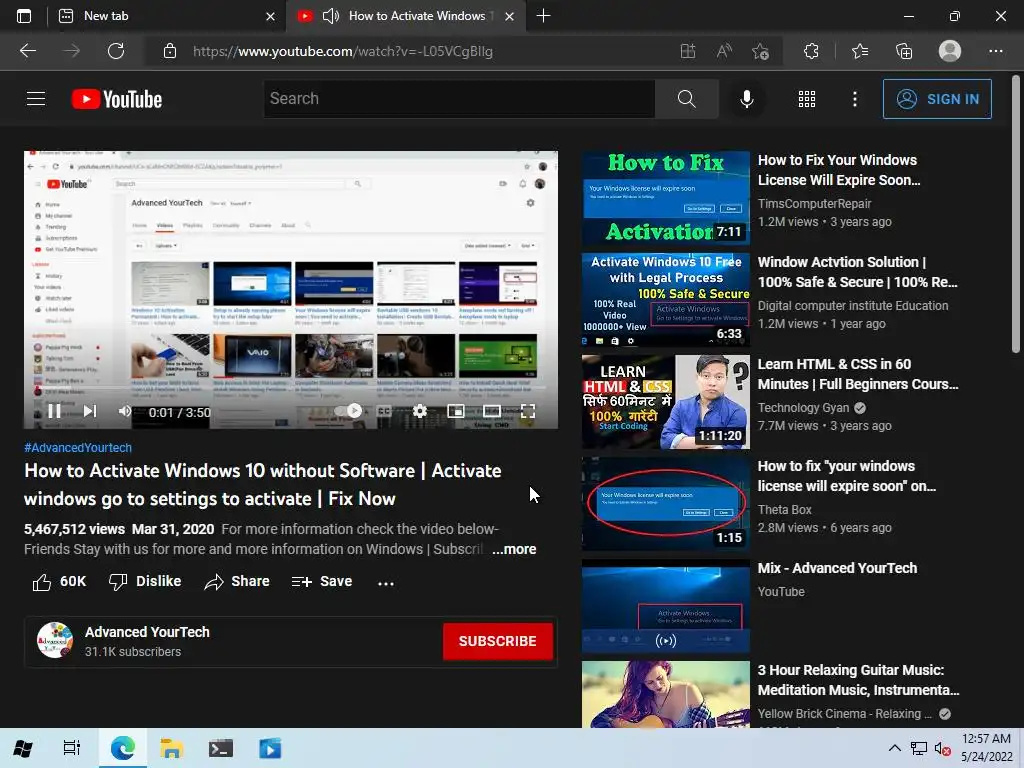Enable theater mode
The height and width of the screenshot is (768, 1024).
coord(492,411)
